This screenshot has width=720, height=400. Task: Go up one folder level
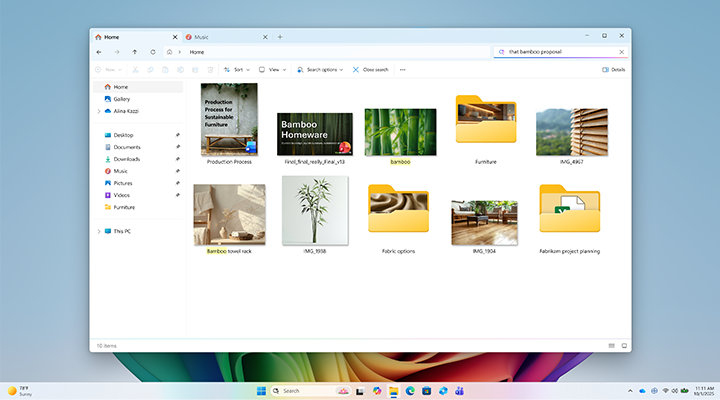tap(135, 52)
